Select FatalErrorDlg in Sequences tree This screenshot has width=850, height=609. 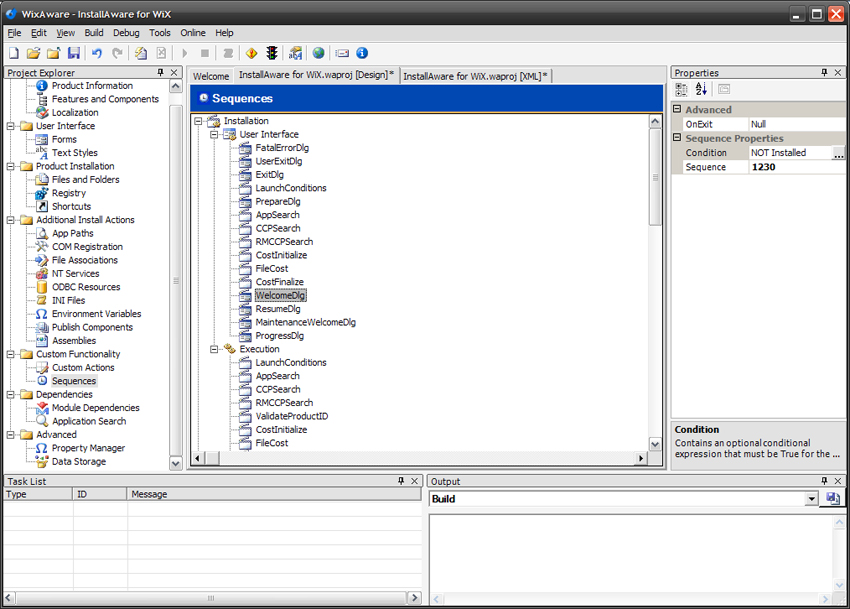coord(282,148)
